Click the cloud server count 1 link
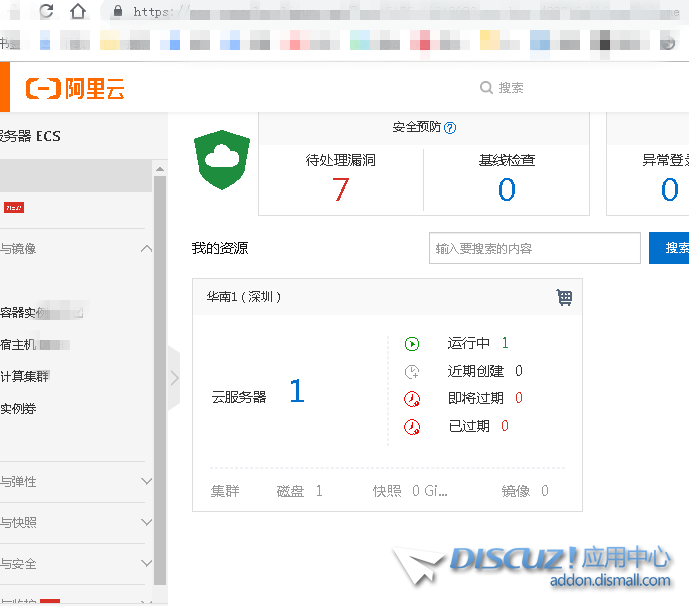This screenshot has height=606, width=689. point(296,392)
